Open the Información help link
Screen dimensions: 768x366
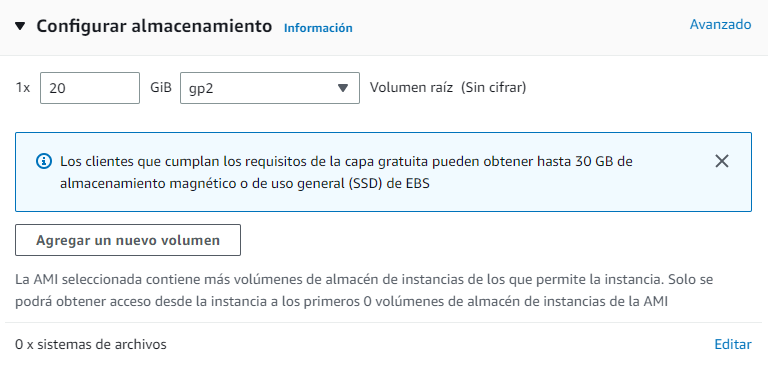(318, 28)
